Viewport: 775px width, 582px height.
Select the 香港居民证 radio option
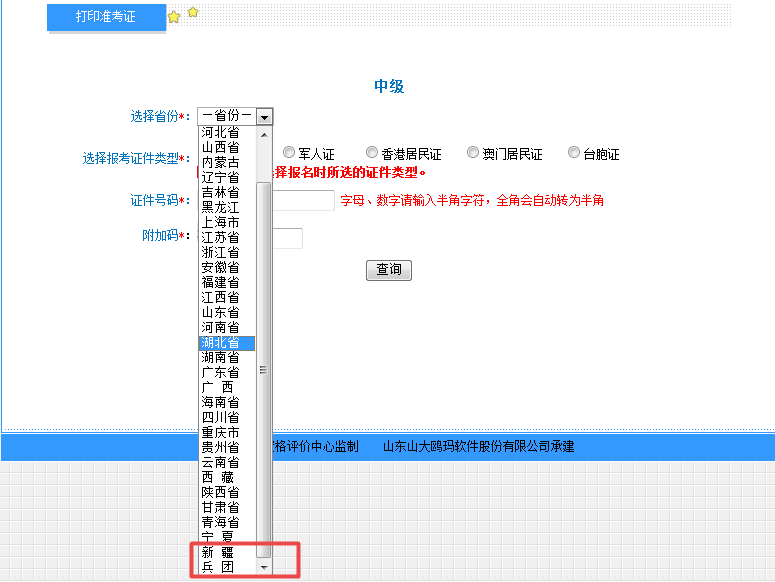click(372, 153)
